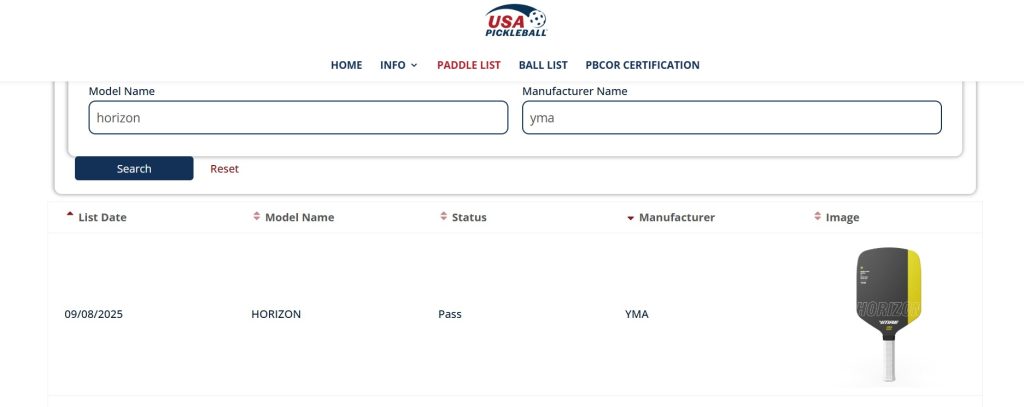
Task: Navigate to PBCOR CERTIFICATION
Action: (642, 65)
